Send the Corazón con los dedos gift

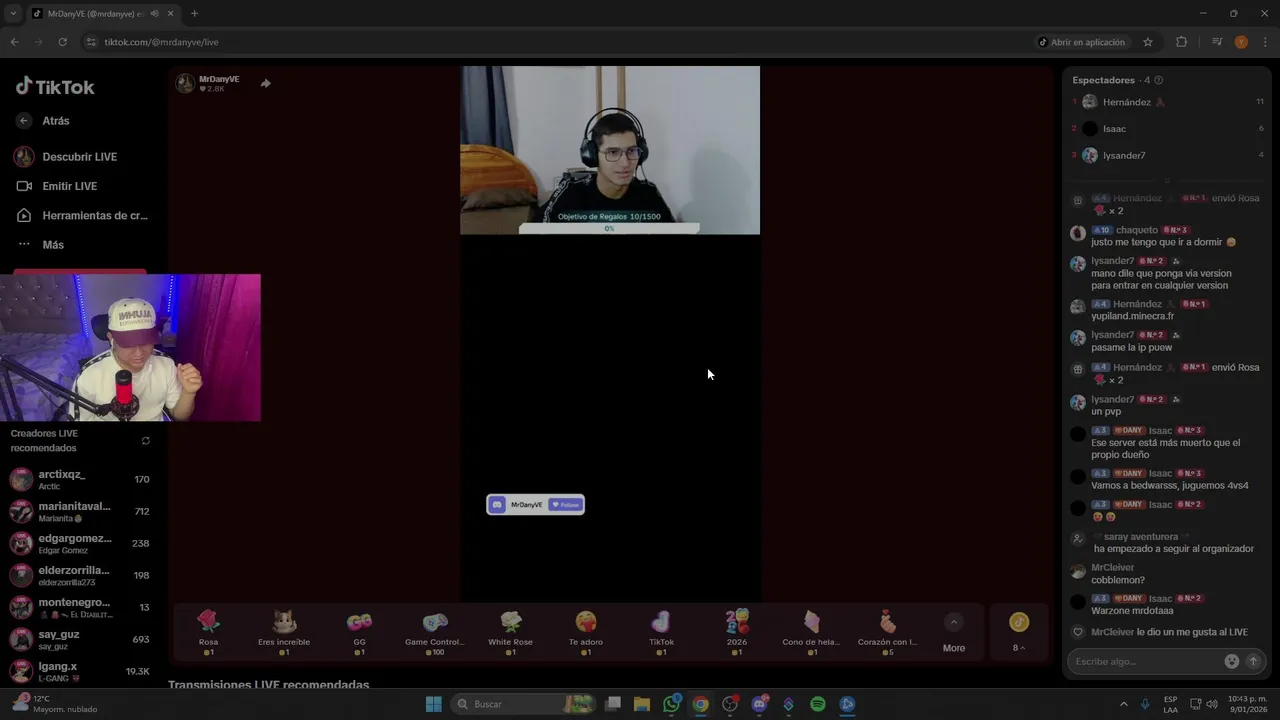[888, 633]
